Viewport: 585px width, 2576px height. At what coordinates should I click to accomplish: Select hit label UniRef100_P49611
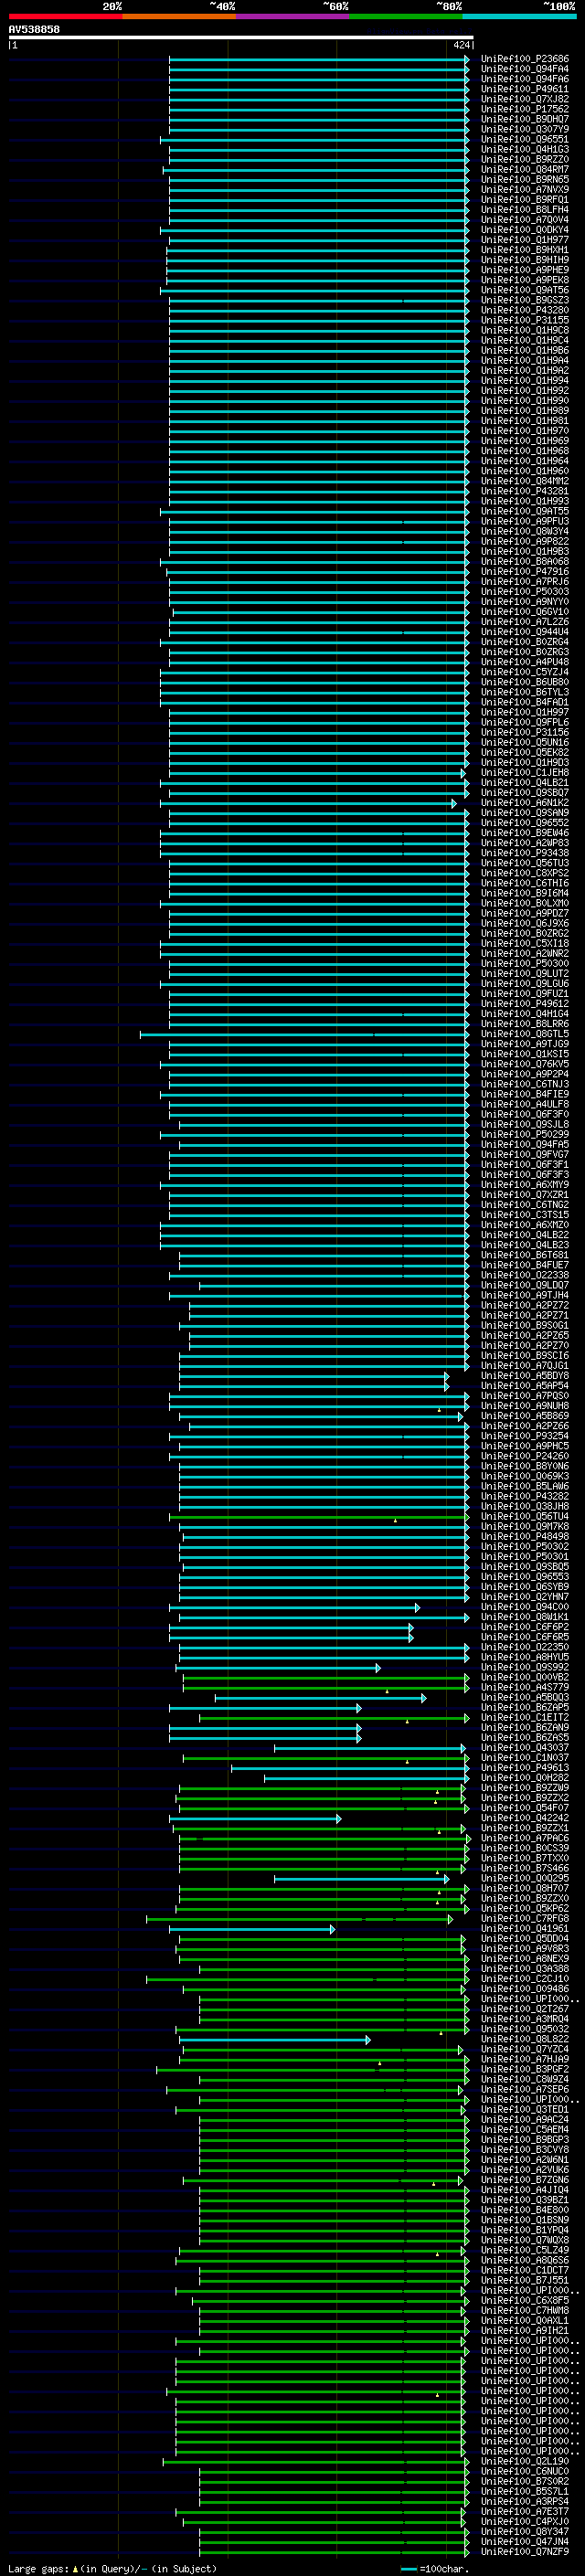click(525, 89)
